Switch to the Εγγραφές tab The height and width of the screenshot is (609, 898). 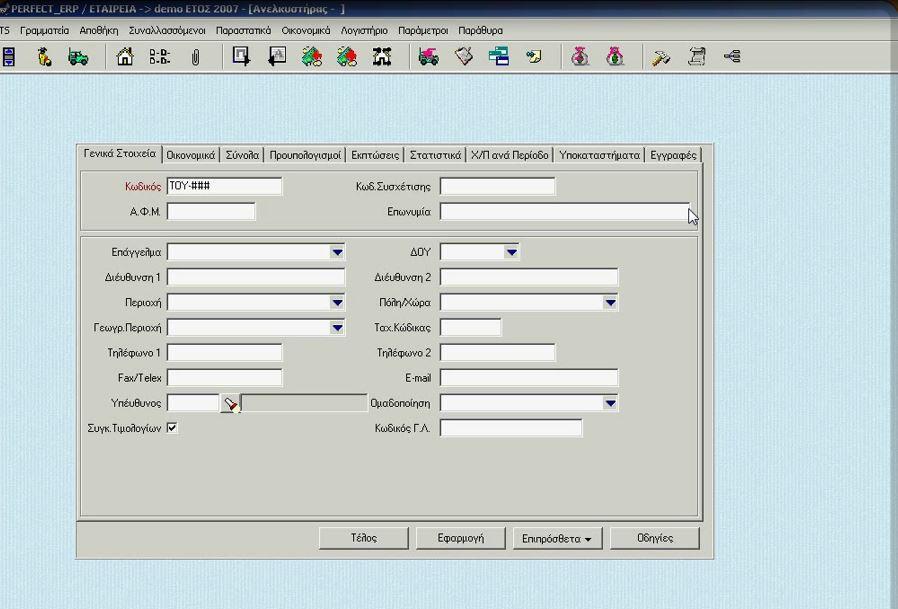[673, 155]
